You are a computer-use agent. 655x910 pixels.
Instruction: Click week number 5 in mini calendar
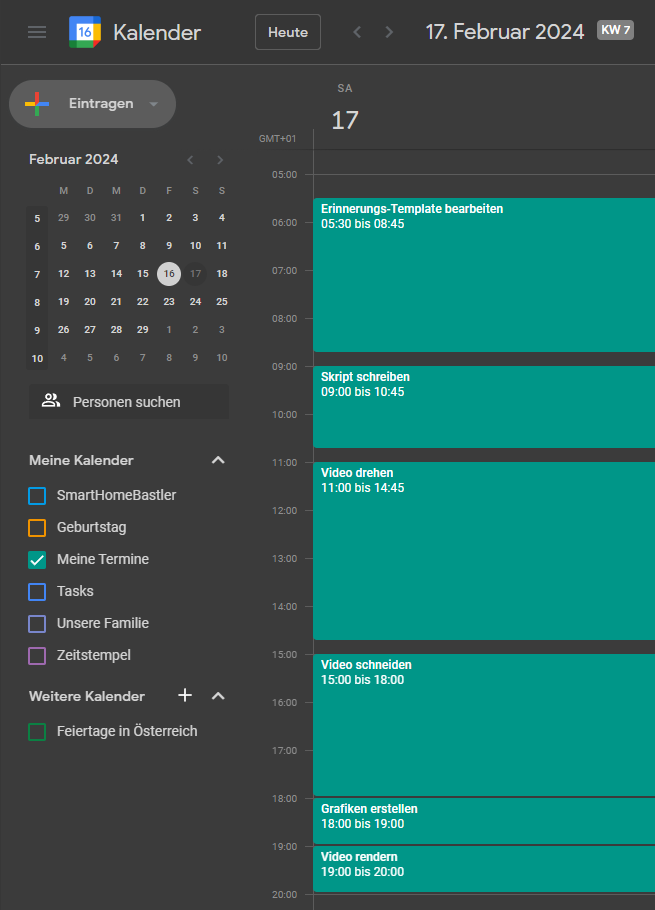[x=37, y=219]
